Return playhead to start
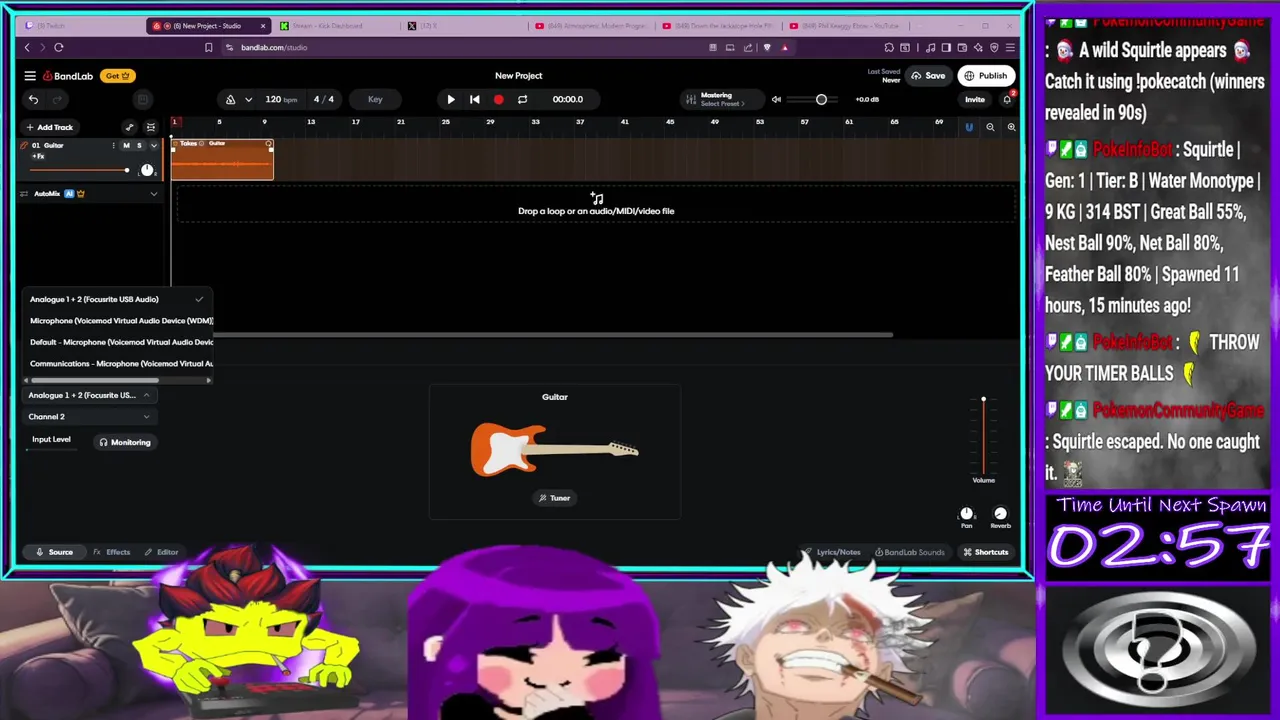1280x720 pixels. tap(475, 99)
